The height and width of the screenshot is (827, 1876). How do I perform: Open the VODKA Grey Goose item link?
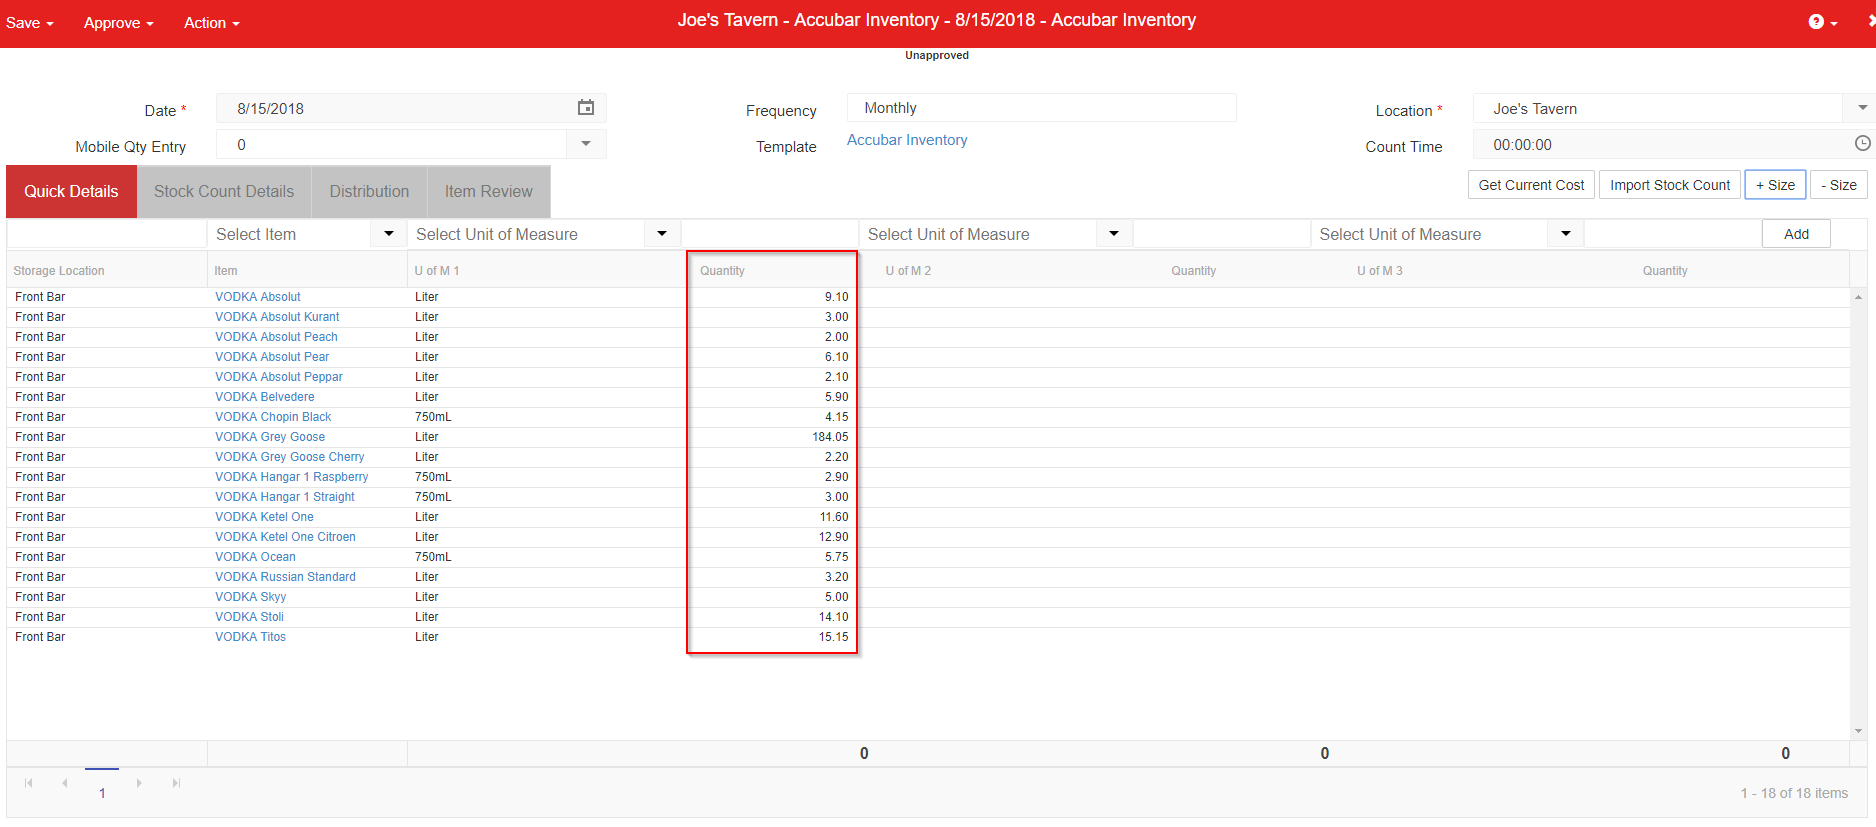[x=270, y=437]
